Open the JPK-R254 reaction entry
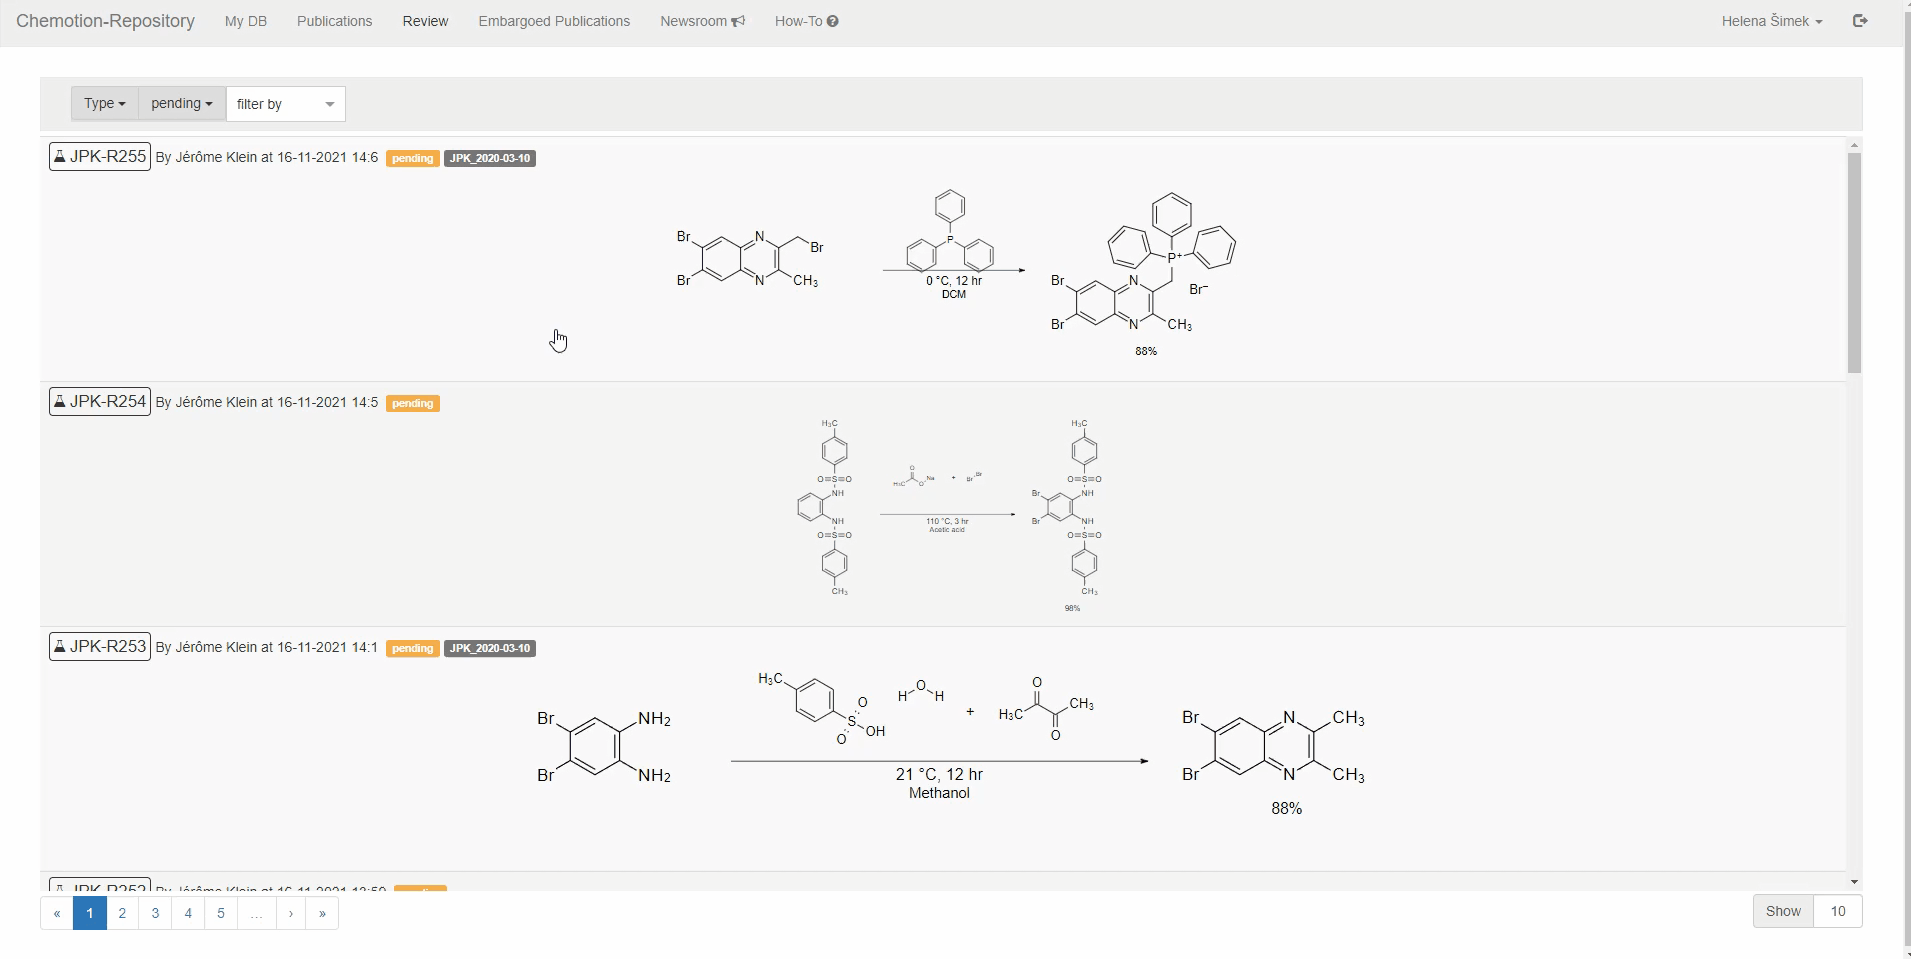Image resolution: width=1911 pixels, height=959 pixels. pyautogui.click(x=100, y=402)
